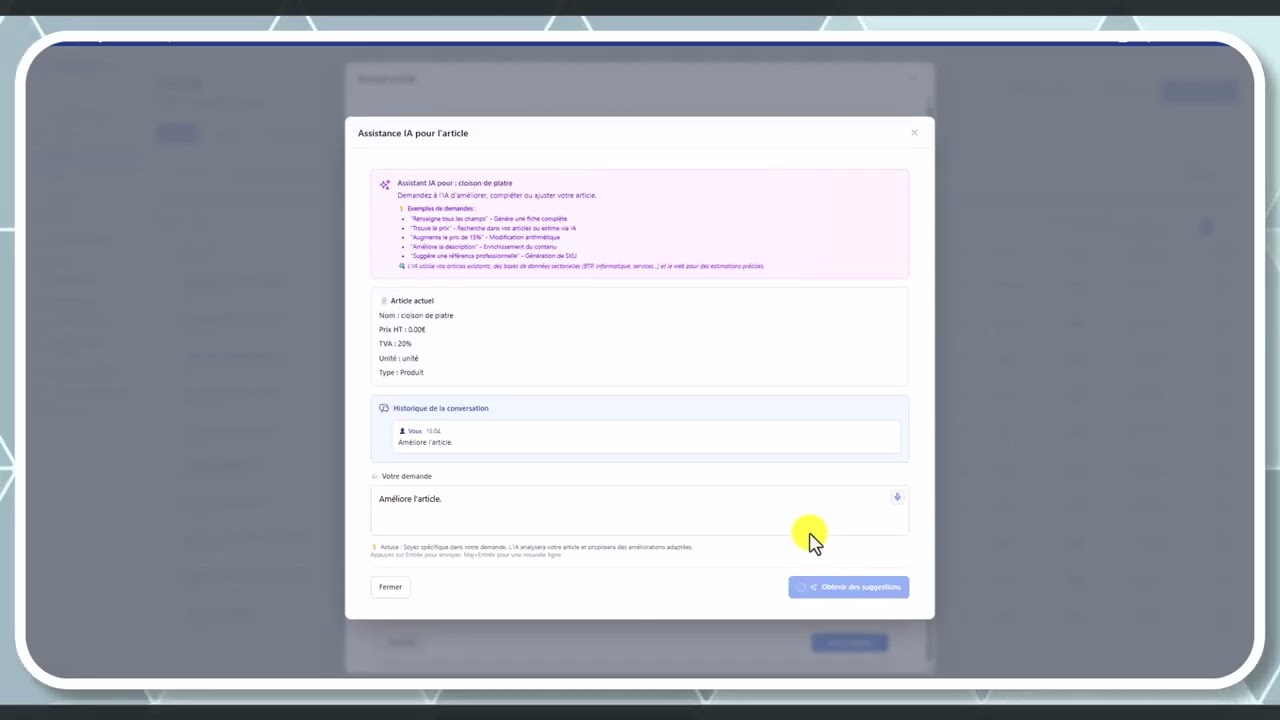1280x720 pixels.
Task: Click the Article actuel document icon
Action: [384, 301]
